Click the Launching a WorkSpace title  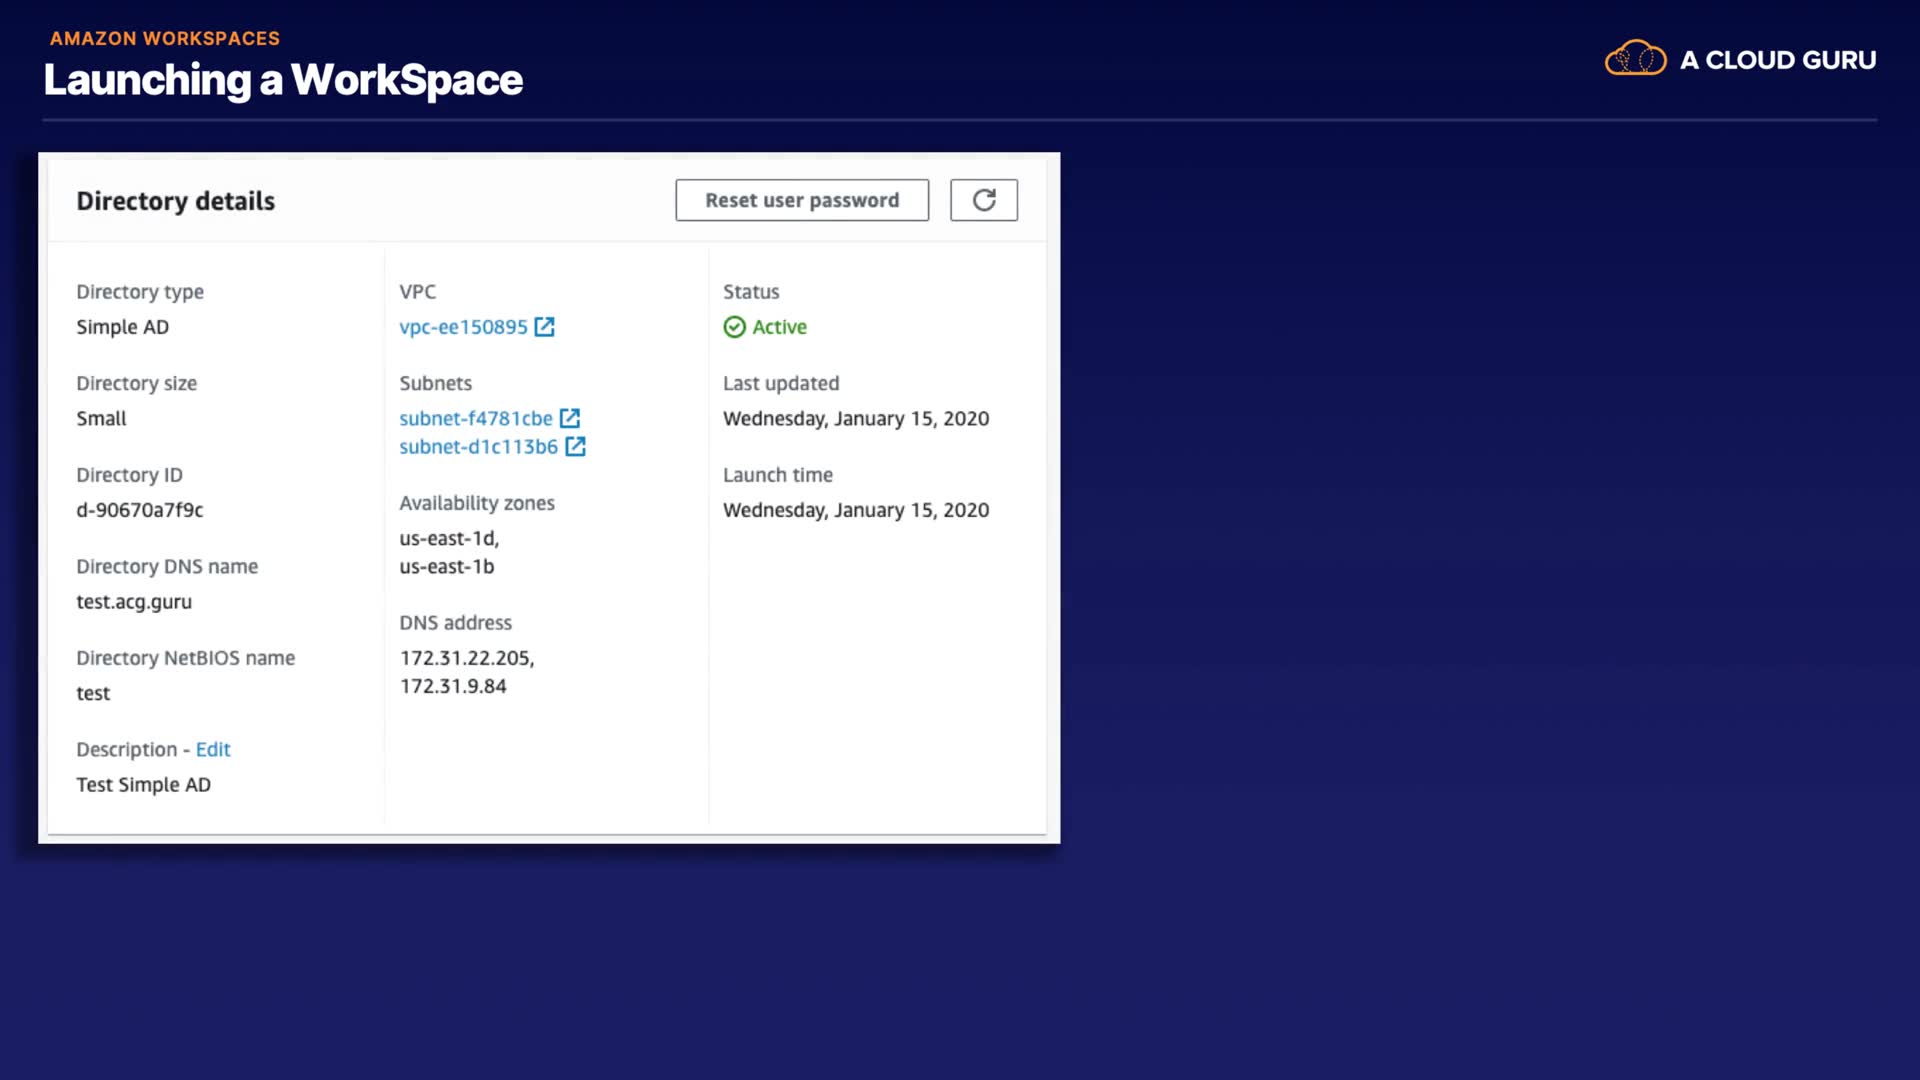(x=283, y=80)
